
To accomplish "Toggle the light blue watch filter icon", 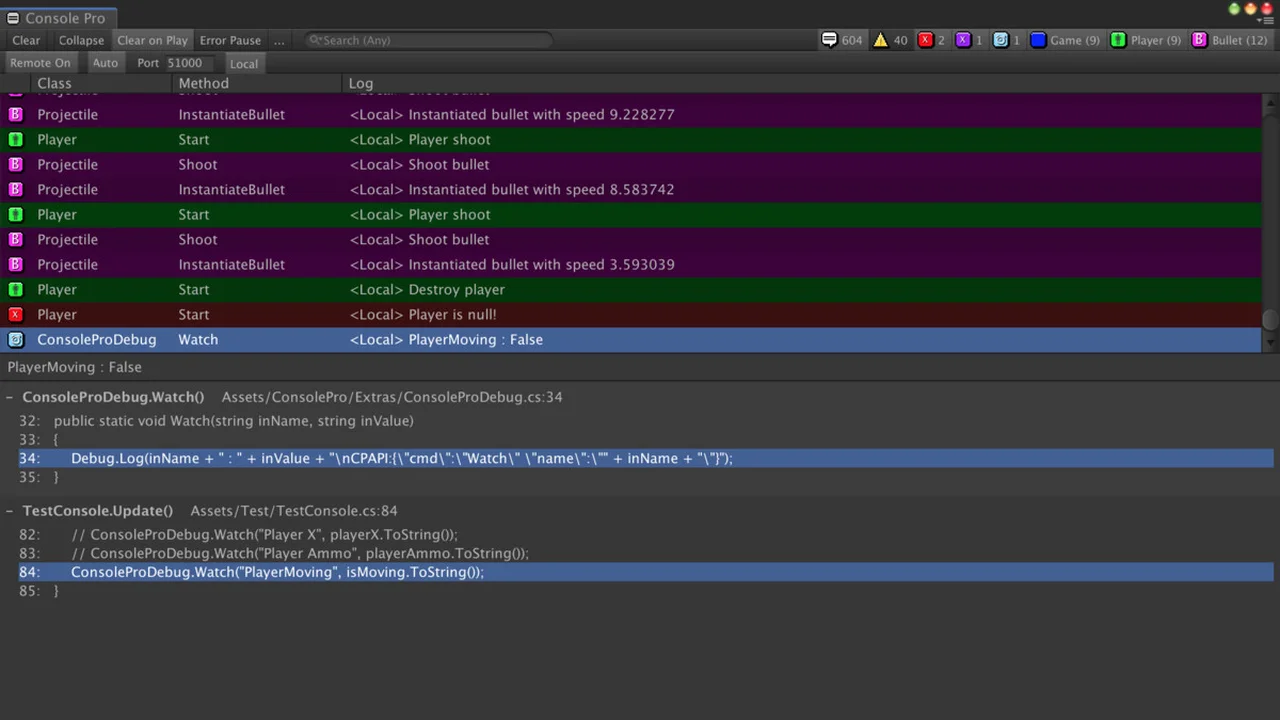I will tap(1006, 40).
